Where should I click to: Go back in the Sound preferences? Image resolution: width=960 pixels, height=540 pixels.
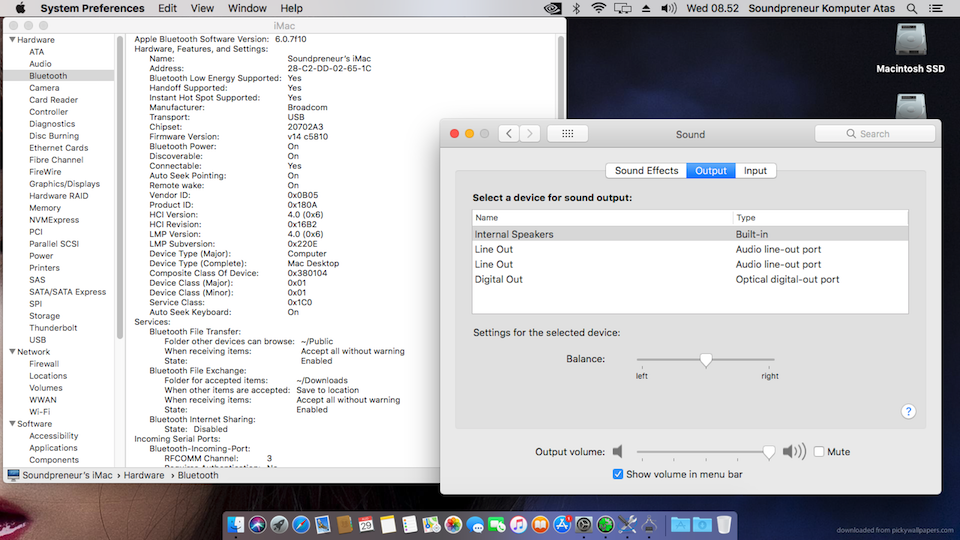click(x=509, y=133)
